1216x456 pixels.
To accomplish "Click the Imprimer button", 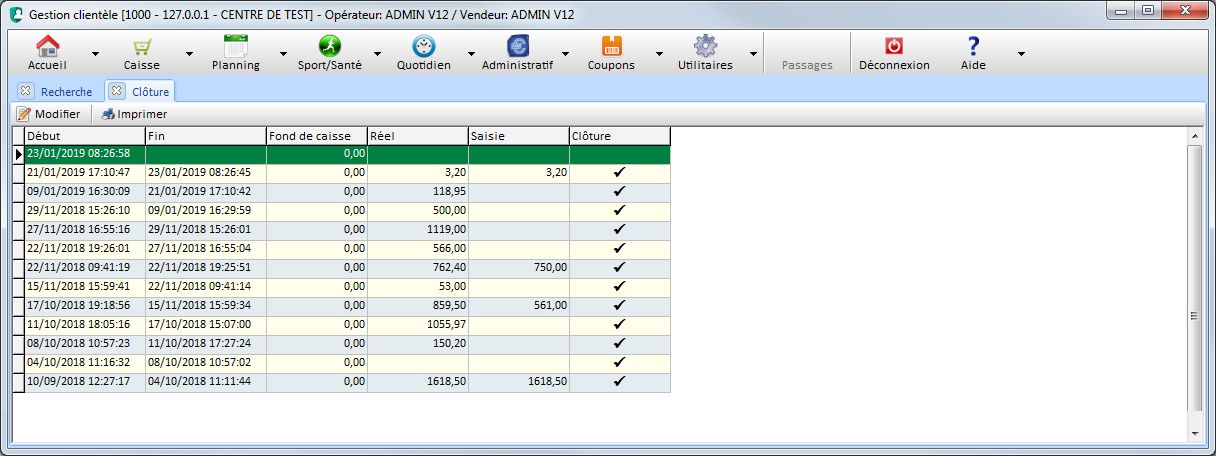I will (134, 114).
